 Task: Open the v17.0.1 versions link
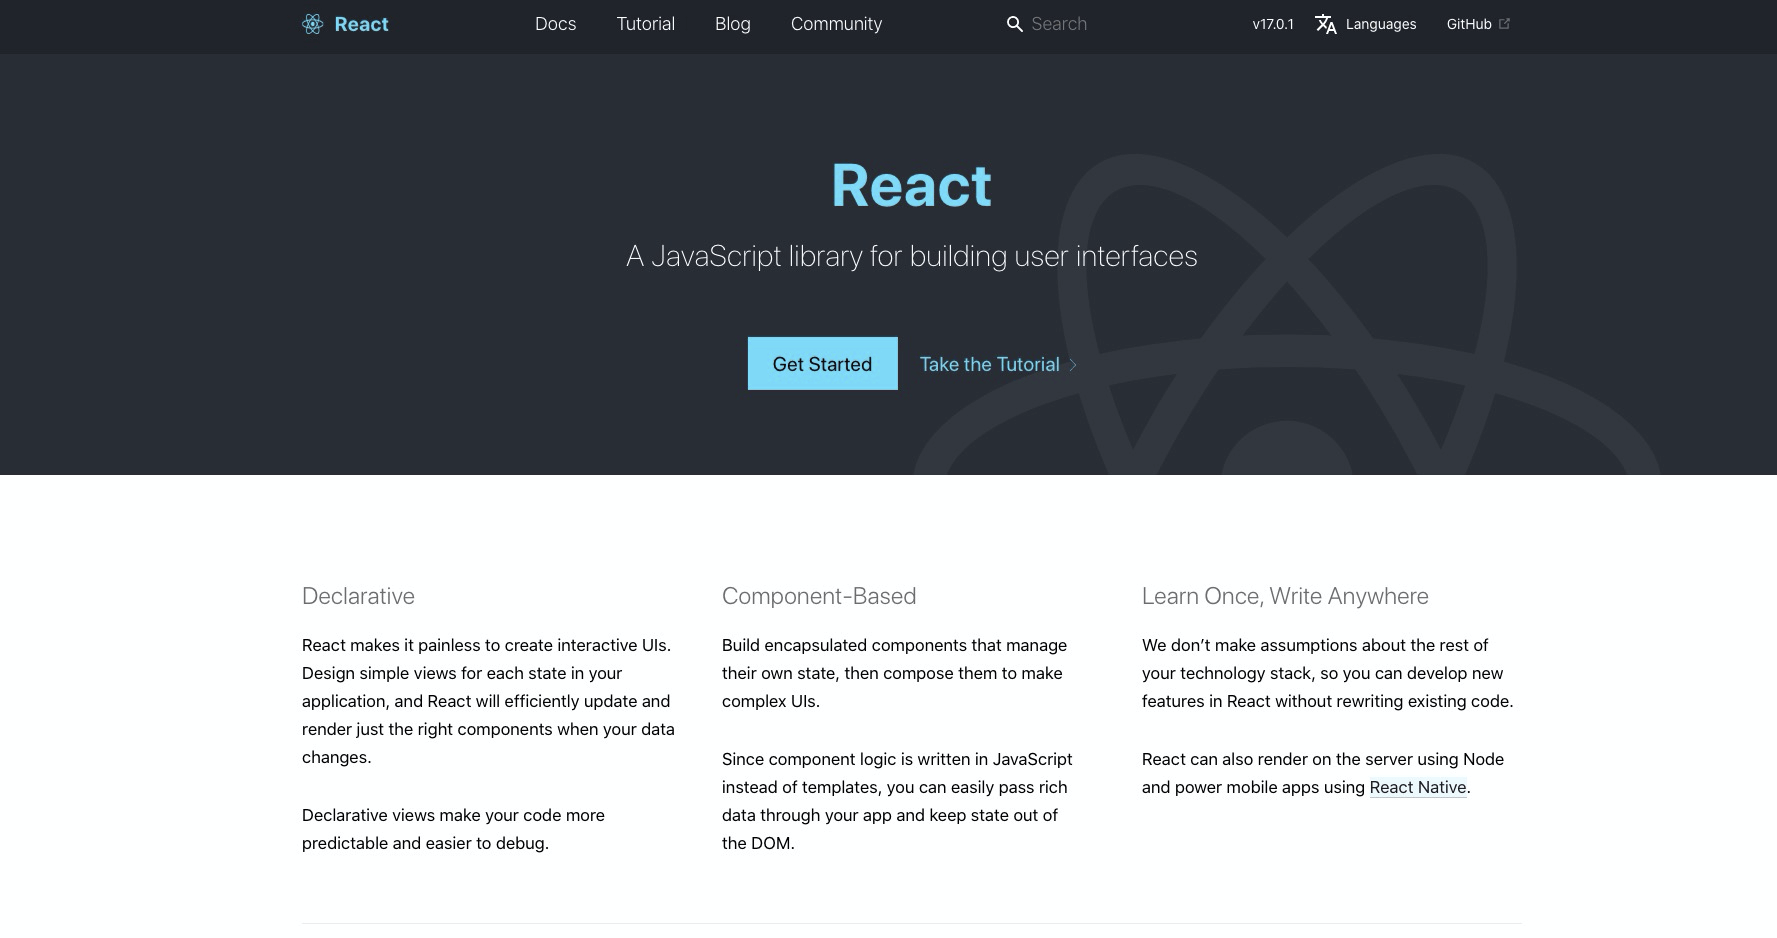click(1273, 24)
